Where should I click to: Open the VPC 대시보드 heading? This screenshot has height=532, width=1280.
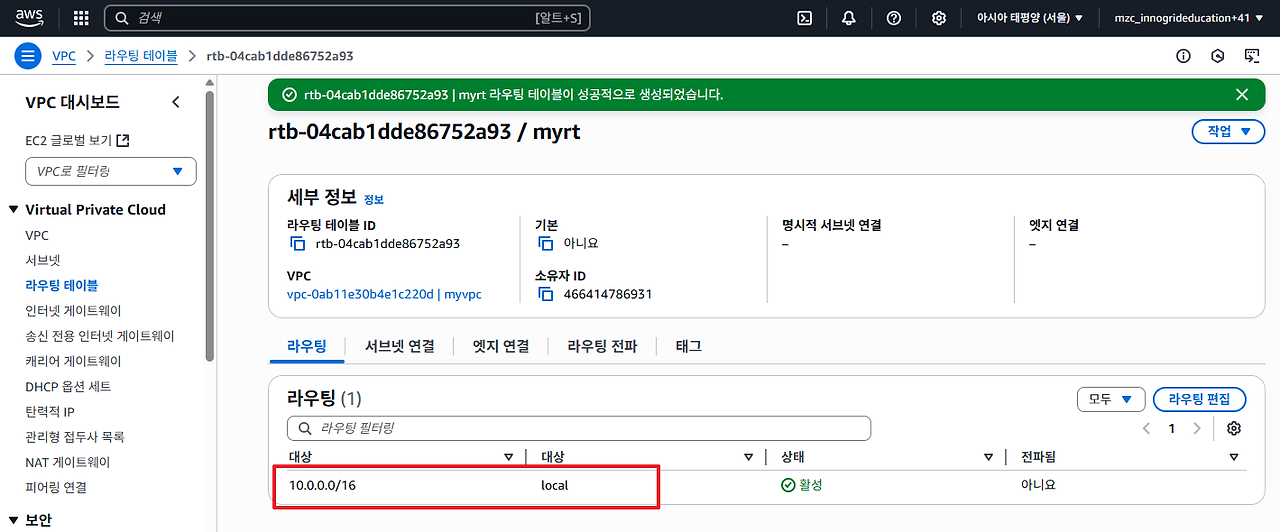[72, 102]
